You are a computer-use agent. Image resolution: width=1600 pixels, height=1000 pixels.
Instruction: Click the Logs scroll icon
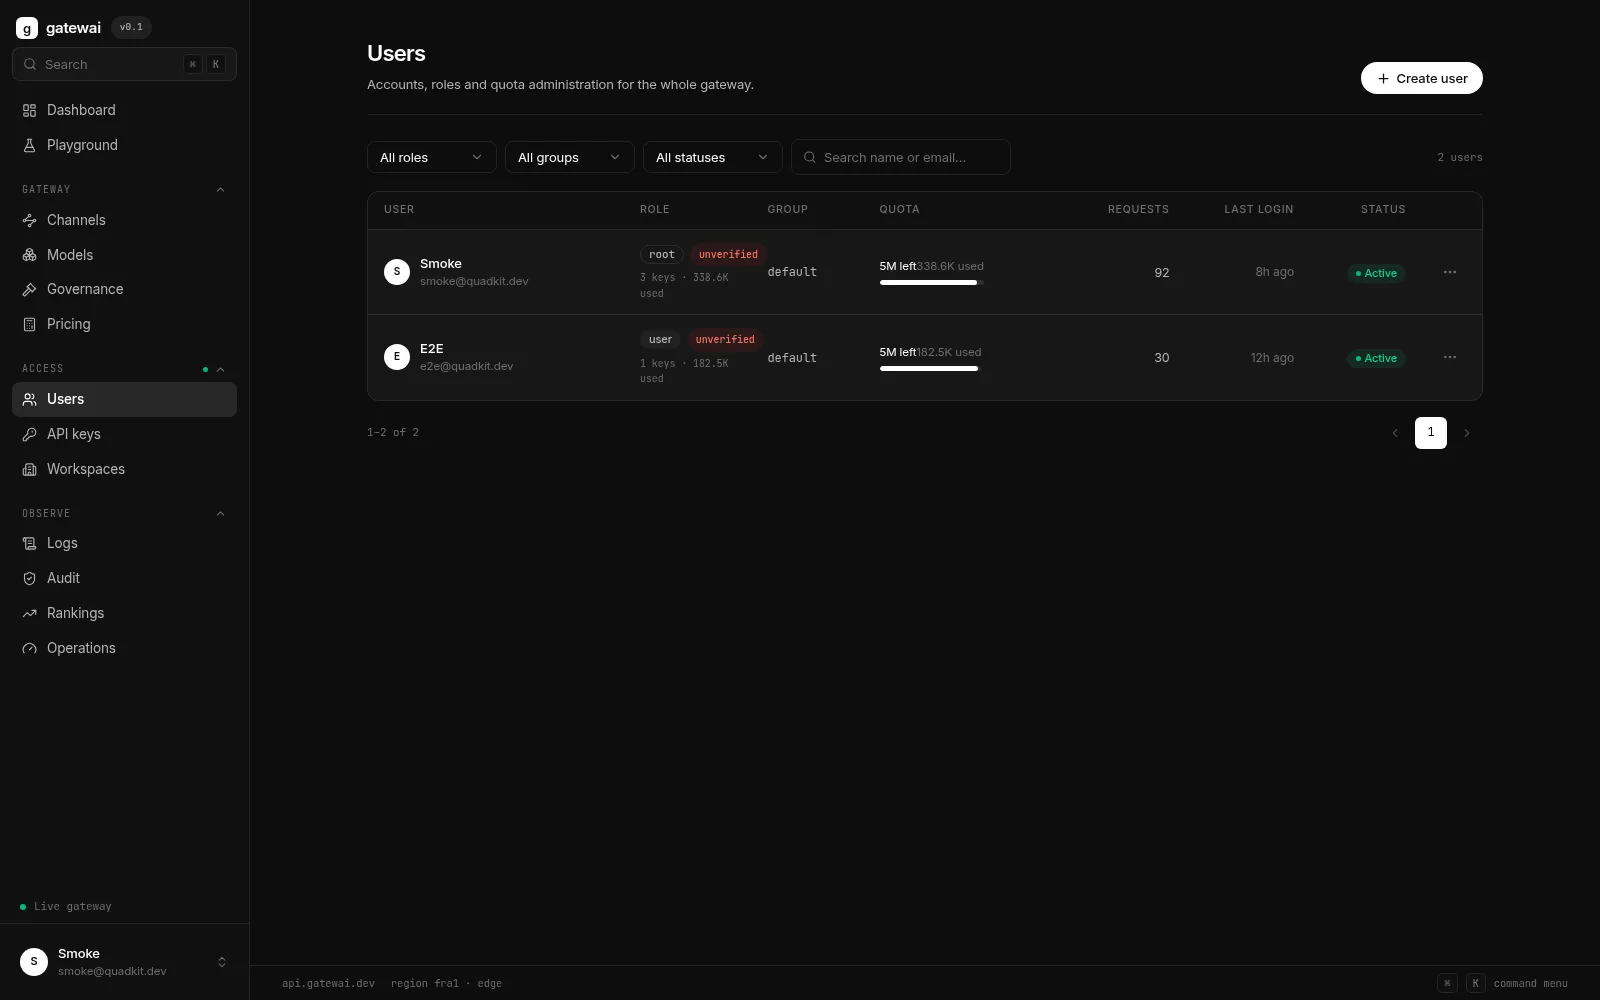pos(30,543)
